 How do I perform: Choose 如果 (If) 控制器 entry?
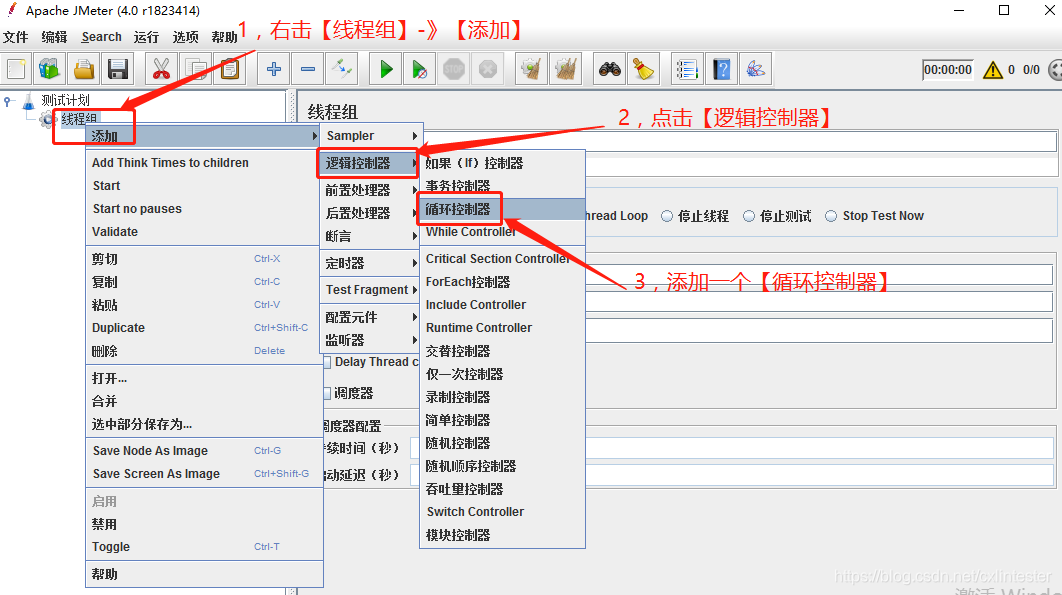click(502, 163)
